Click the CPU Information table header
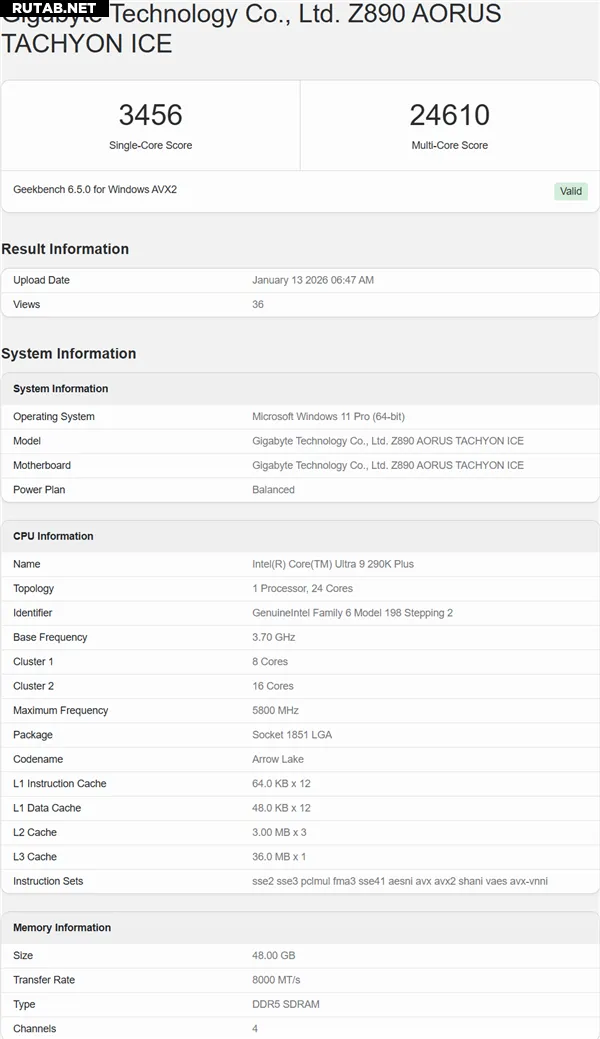Viewport: 600px width, 1039px height. [x=53, y=536]
